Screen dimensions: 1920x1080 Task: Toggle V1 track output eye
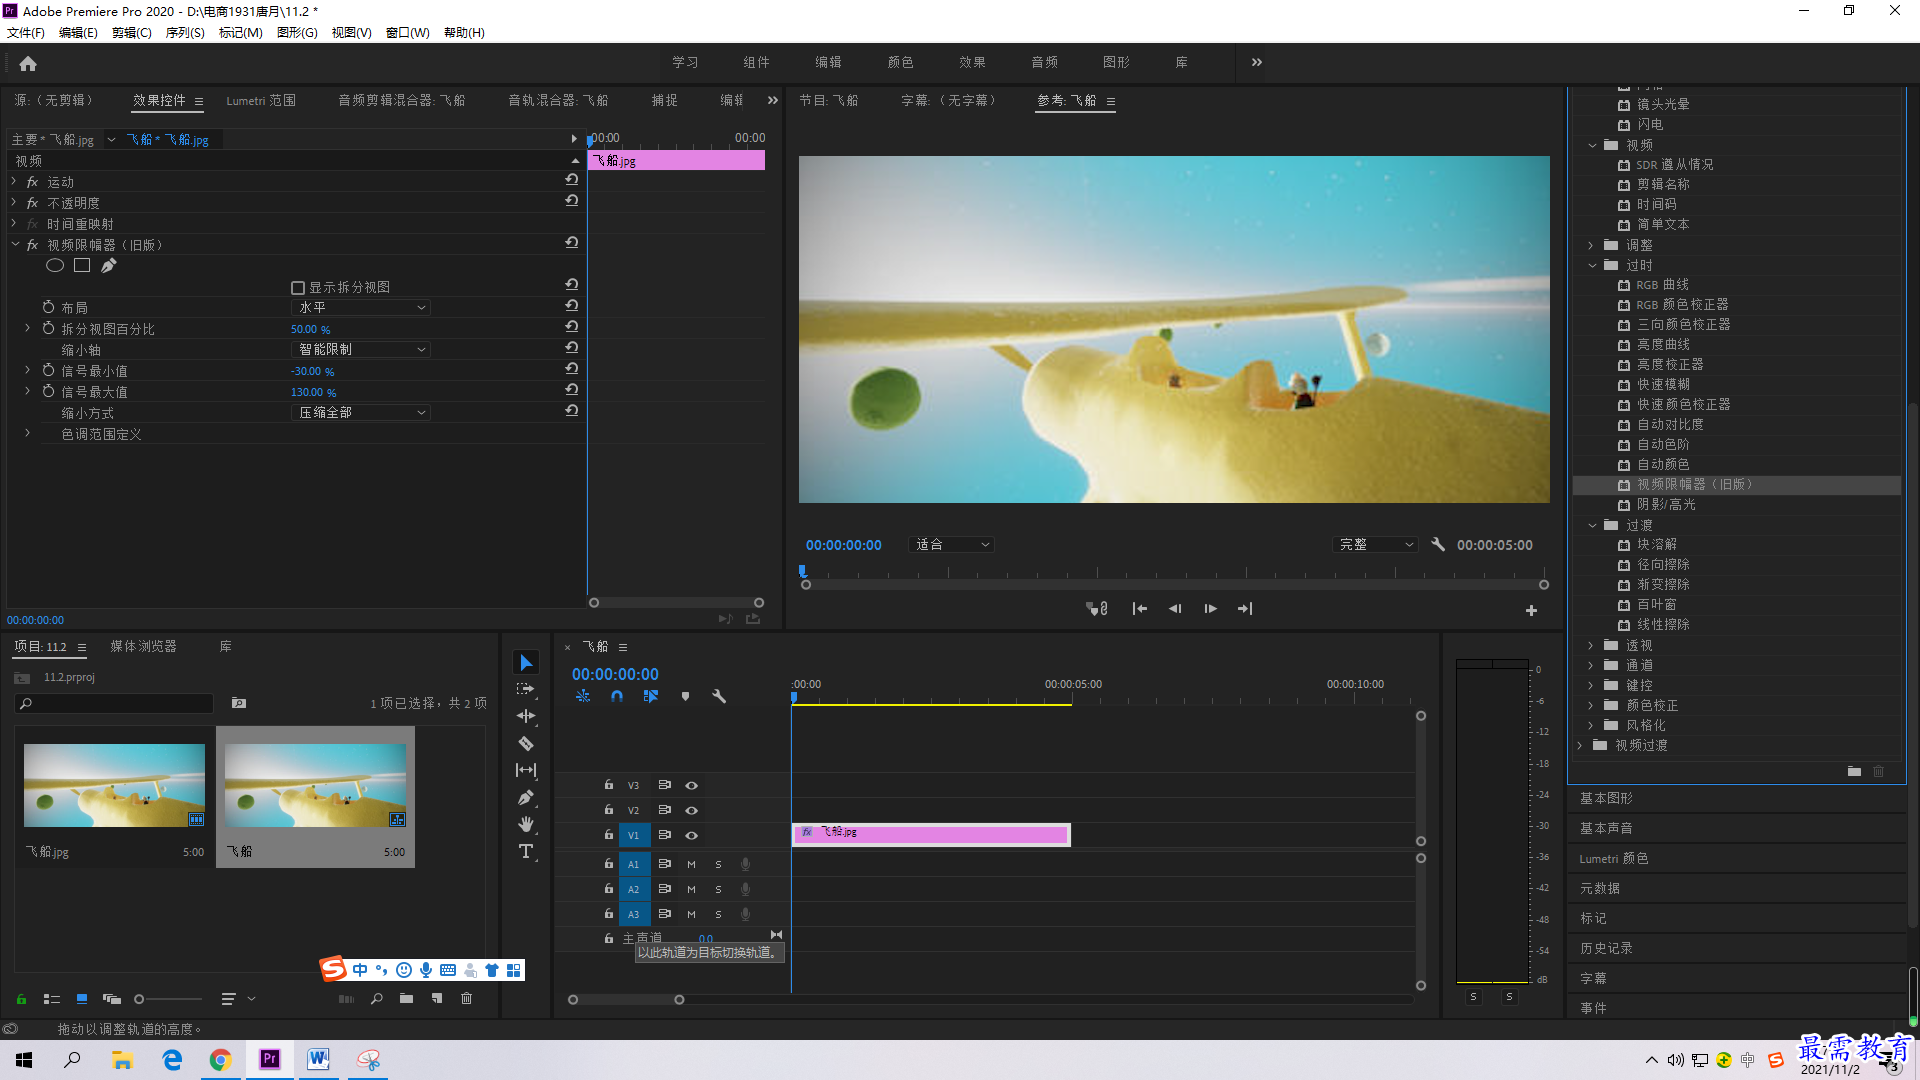click(x=691, y=835)
